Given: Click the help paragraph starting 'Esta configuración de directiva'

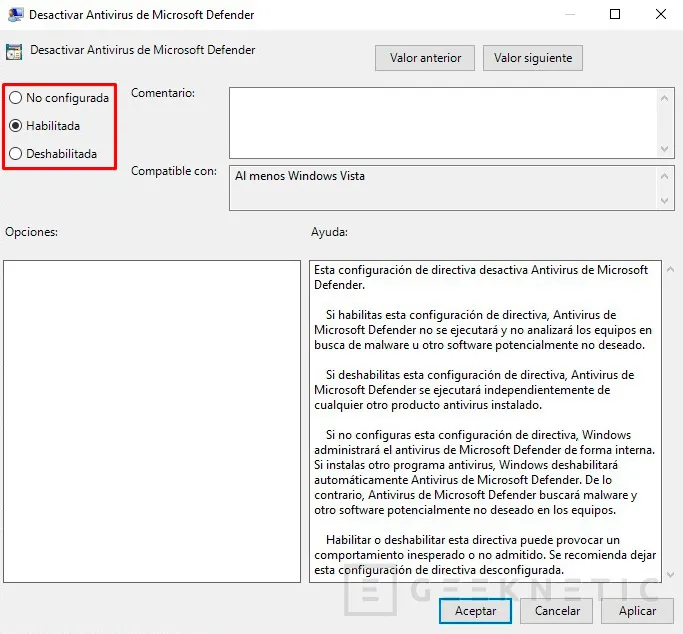Looking at the screenshot, I should point(481,277).
